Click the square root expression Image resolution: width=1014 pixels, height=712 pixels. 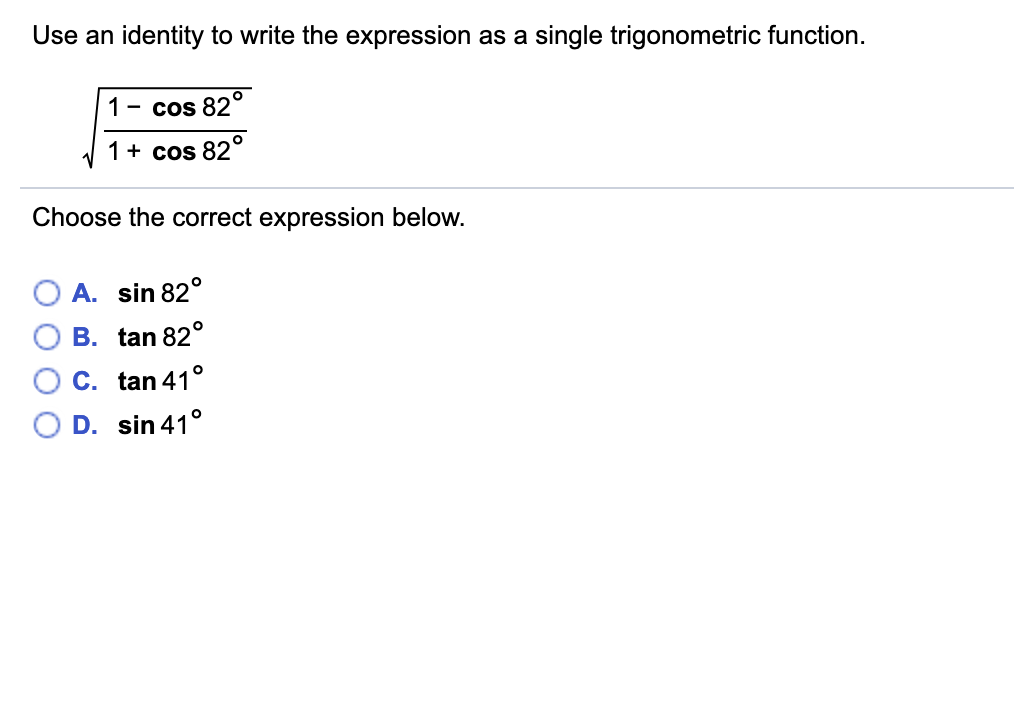(x=165, y=127)
